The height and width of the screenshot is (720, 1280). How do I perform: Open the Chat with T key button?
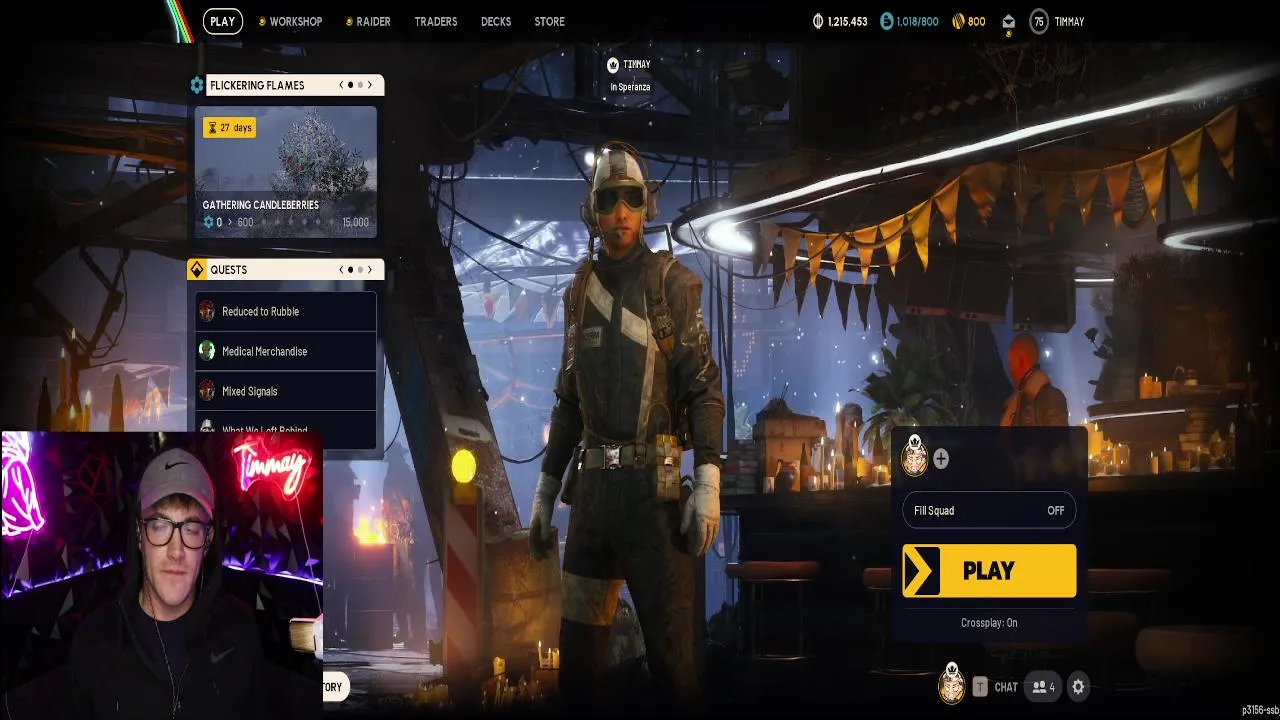995,687
